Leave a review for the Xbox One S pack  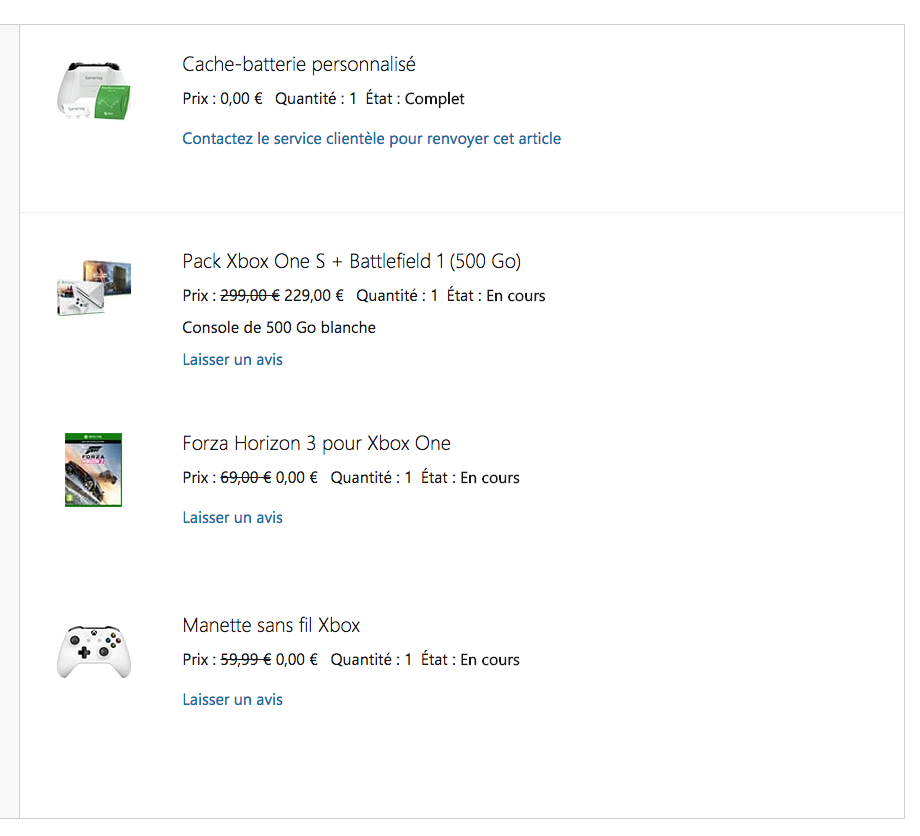click(232, 359)
